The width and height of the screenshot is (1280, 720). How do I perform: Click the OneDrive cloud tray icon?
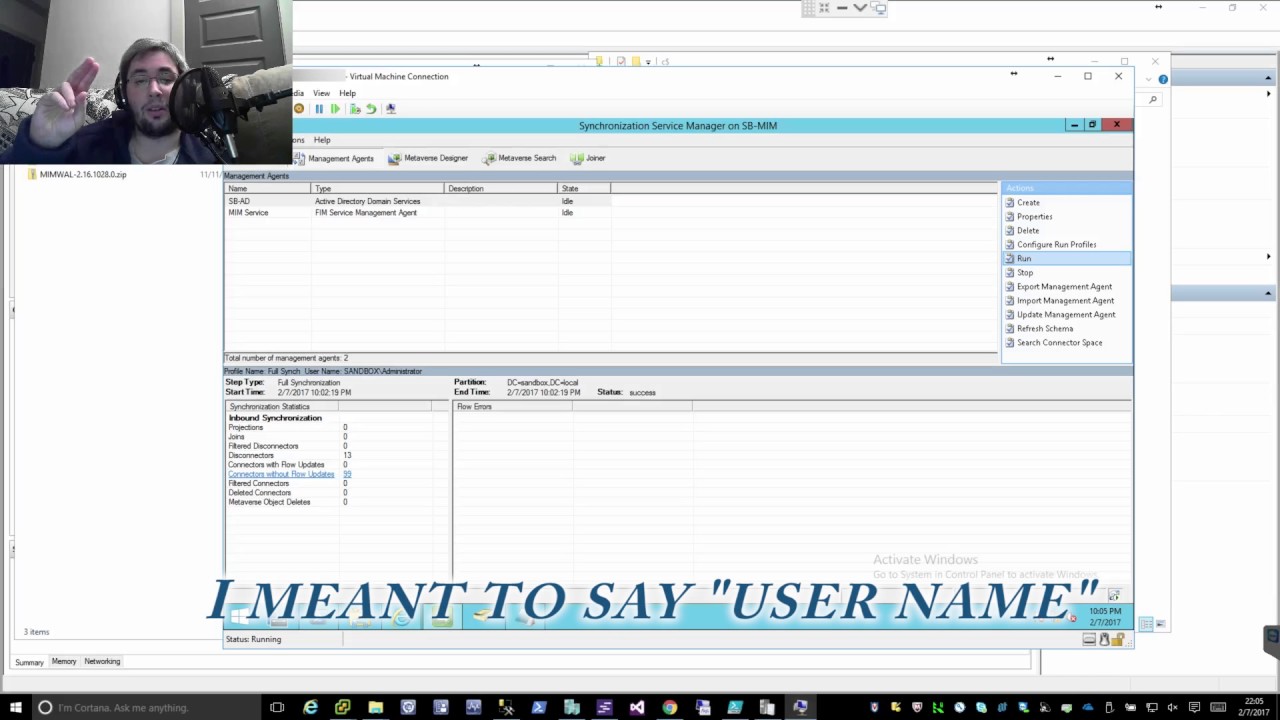pos(1088,708)
